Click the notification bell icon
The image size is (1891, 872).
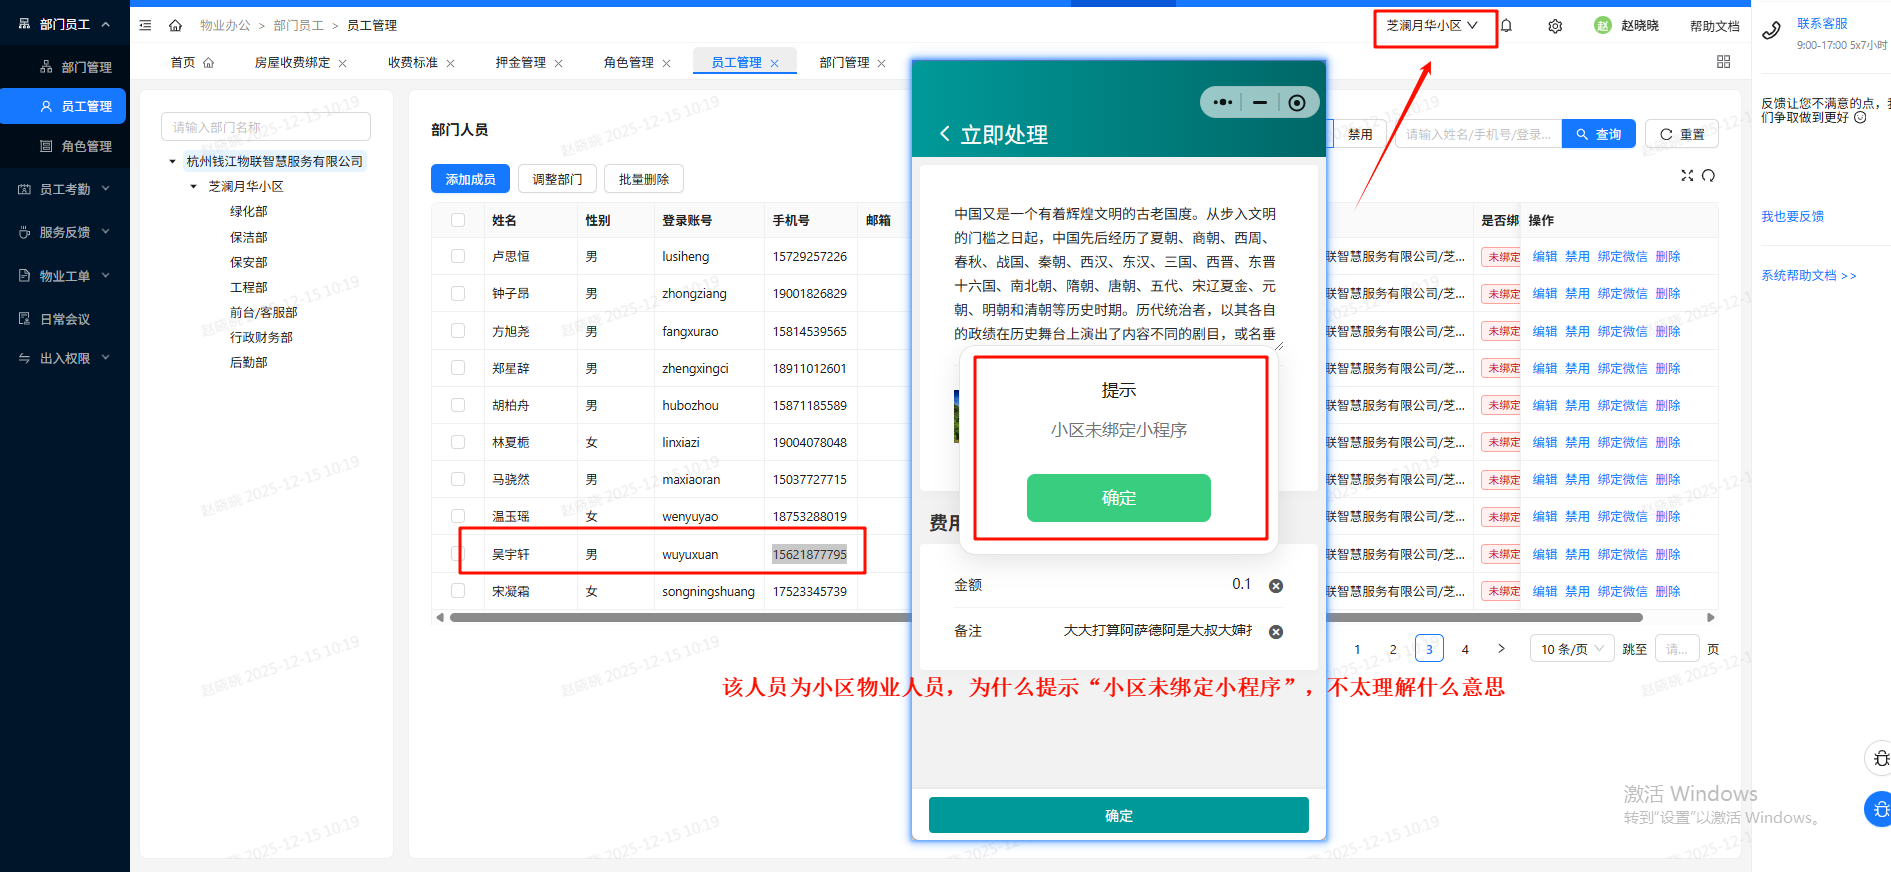click(1506, 26)
